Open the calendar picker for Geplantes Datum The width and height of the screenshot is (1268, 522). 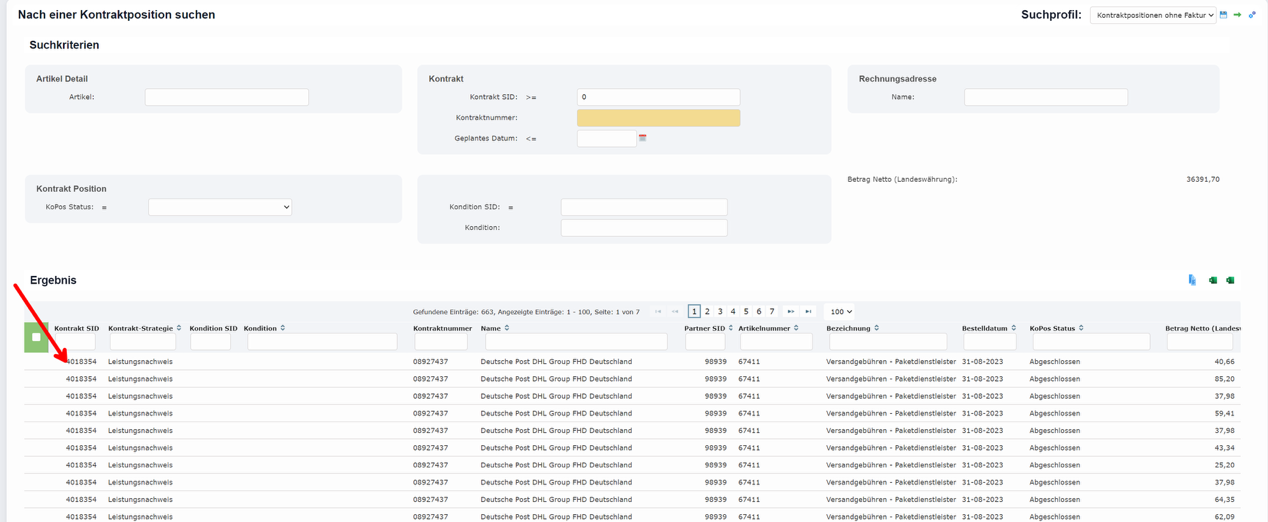click(643, 138)
